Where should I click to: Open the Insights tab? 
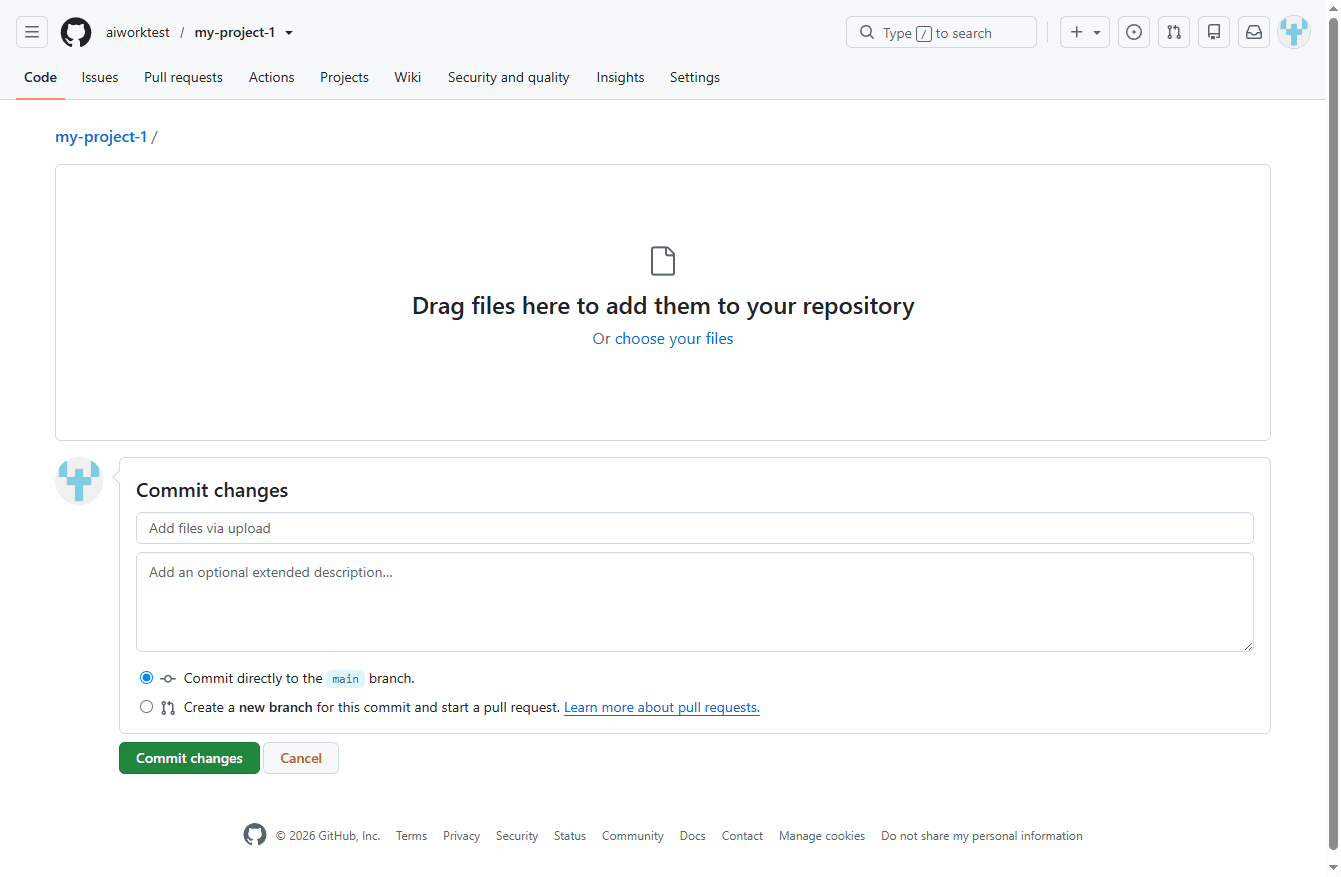tap(620, 77)
